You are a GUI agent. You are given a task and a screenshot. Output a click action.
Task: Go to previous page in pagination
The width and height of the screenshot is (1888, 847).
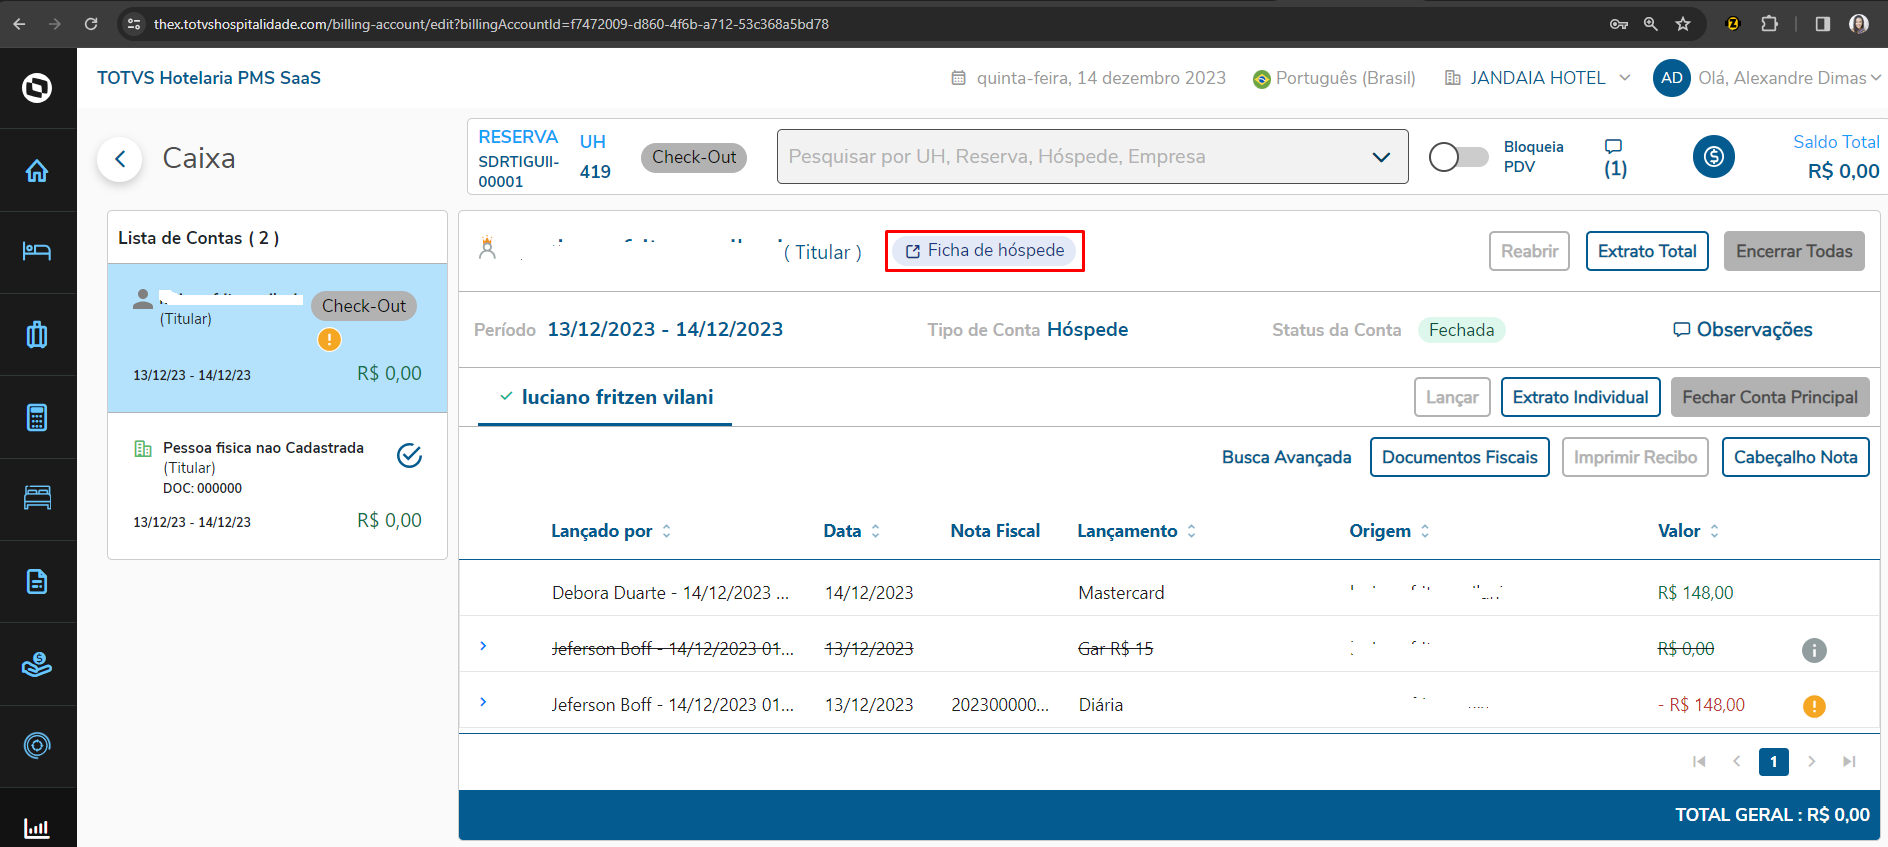pos(1737,762)
